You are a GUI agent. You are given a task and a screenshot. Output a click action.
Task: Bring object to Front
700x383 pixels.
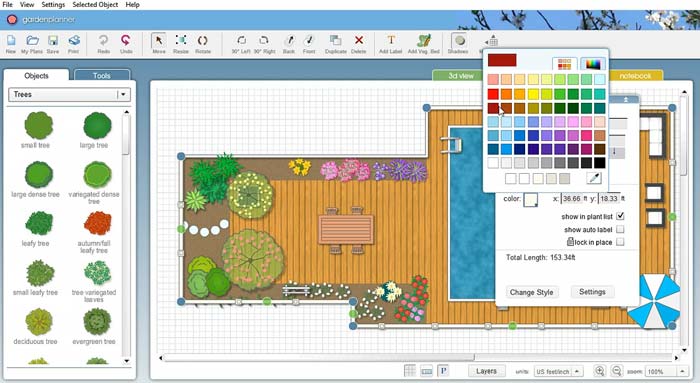[x=309, y=41]
